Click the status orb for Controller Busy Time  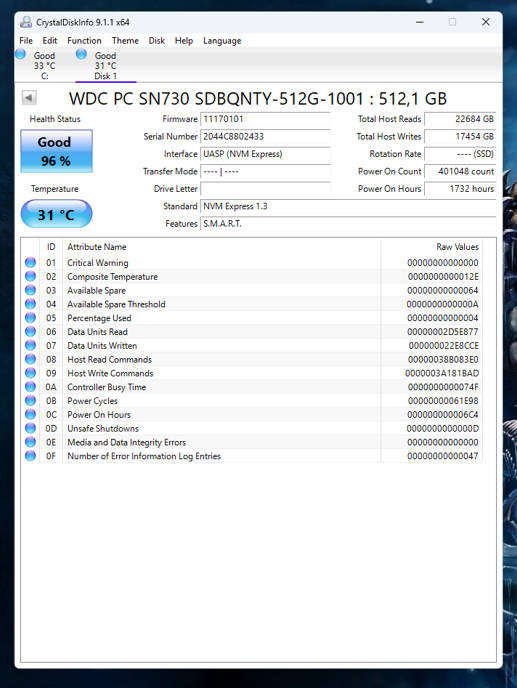[x=30, y=387]
